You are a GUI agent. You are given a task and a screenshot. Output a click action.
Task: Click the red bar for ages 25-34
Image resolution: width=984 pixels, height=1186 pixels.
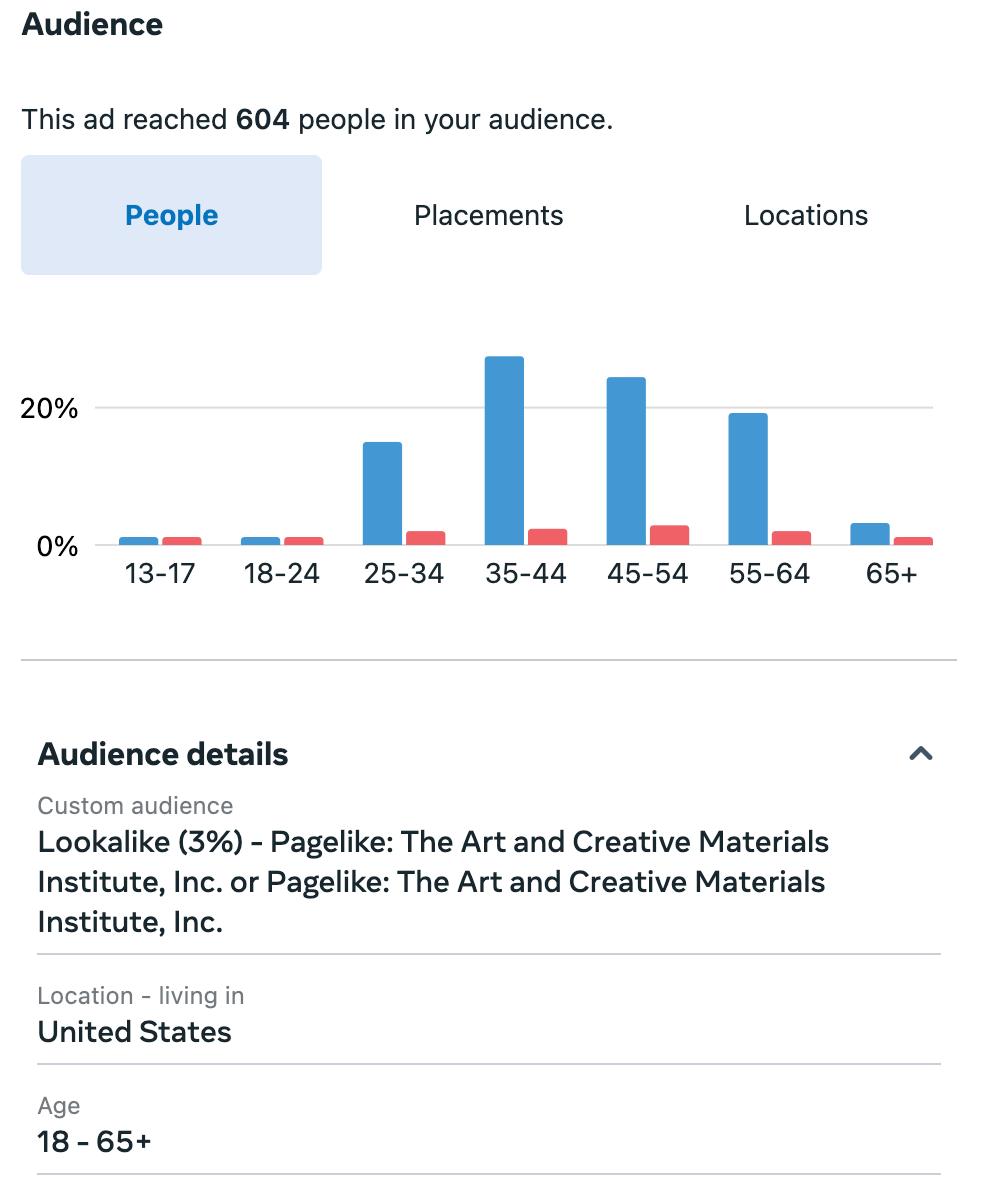pos(425,538)
